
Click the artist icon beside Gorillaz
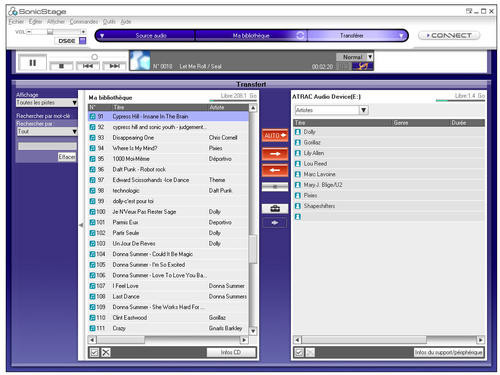pos(298,143)
